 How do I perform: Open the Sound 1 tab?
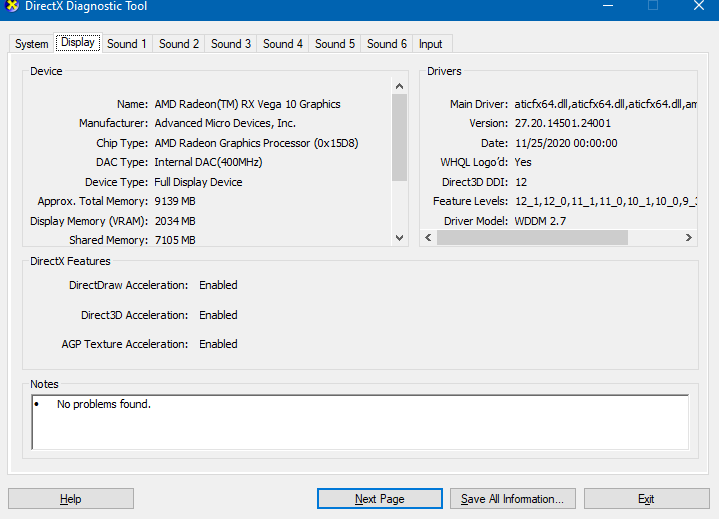(x=127, y=44)
